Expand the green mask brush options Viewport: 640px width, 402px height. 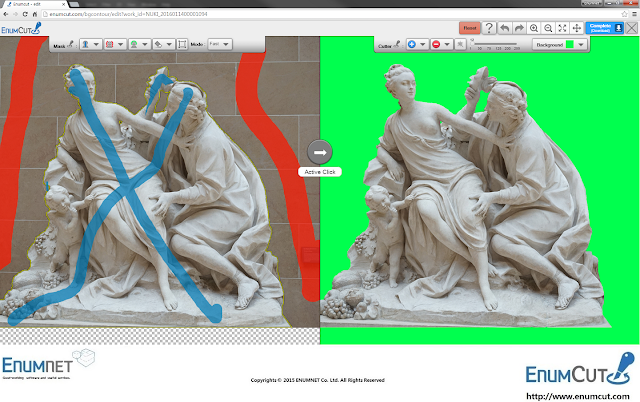(x=144, y=44)
